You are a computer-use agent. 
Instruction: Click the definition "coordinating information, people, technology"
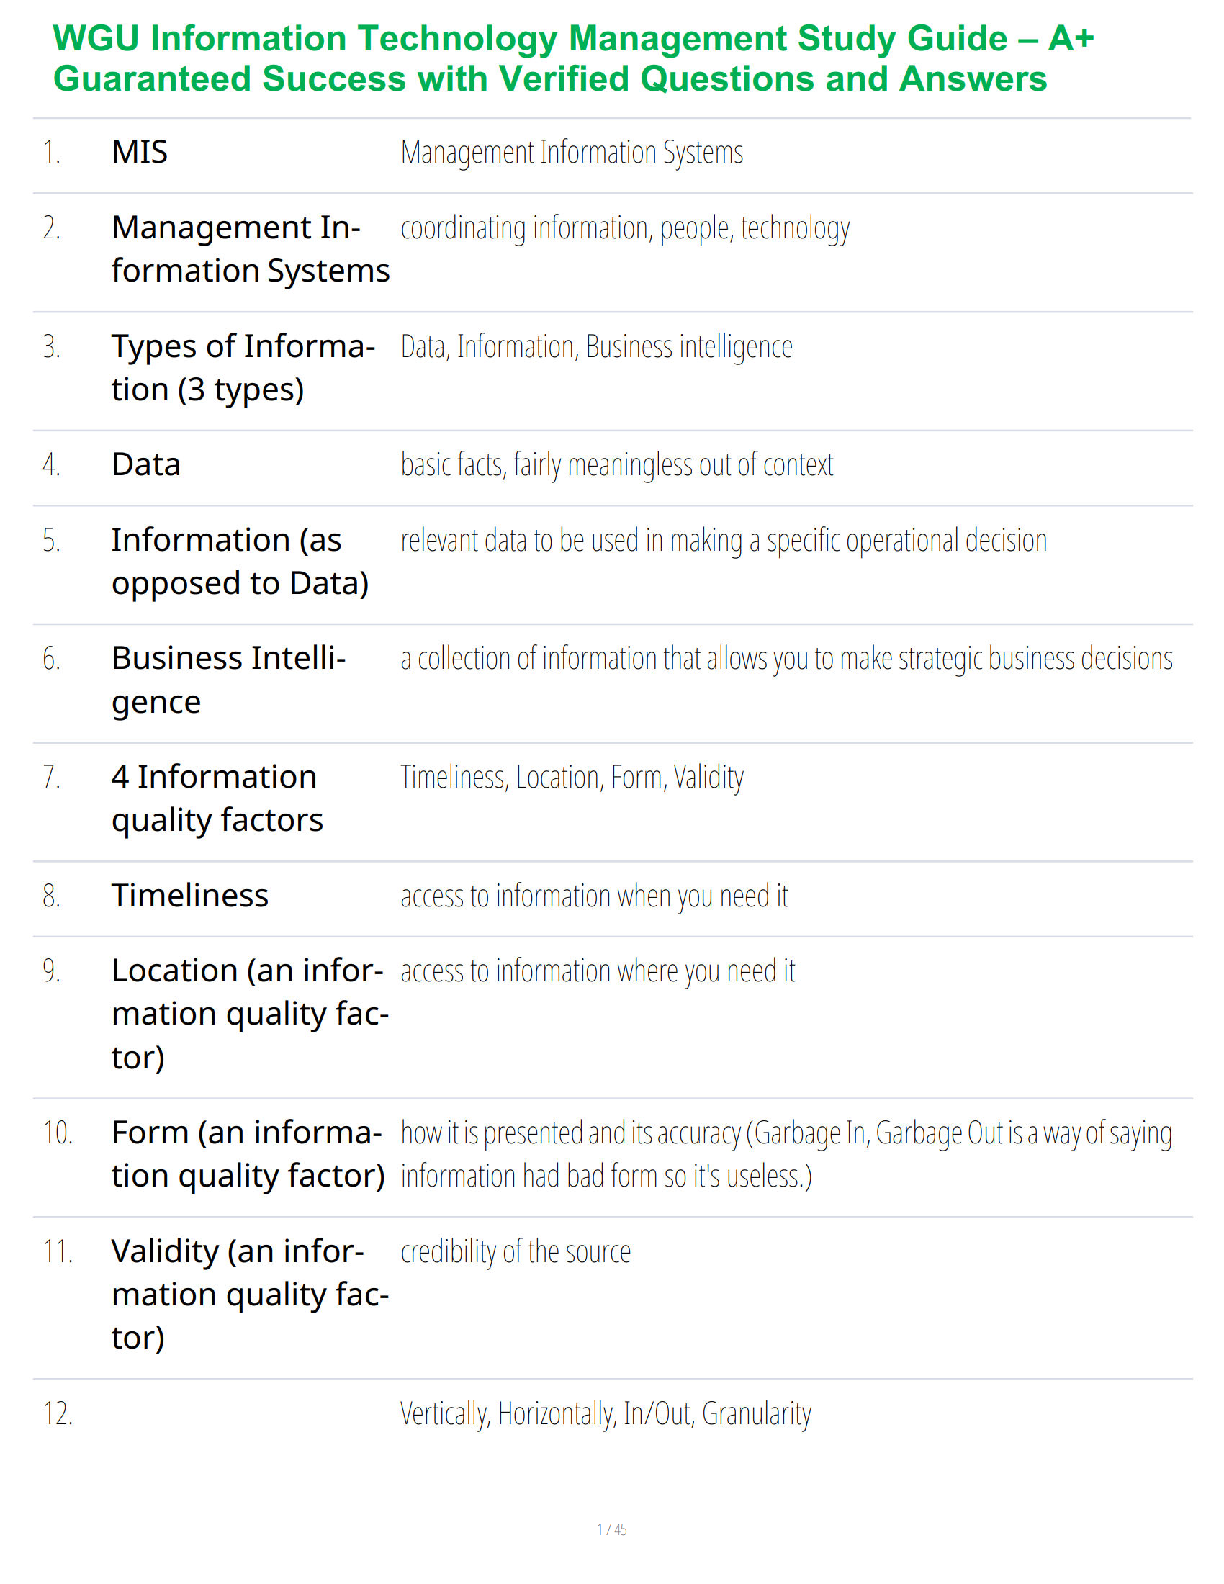click(x=625, y=229)
